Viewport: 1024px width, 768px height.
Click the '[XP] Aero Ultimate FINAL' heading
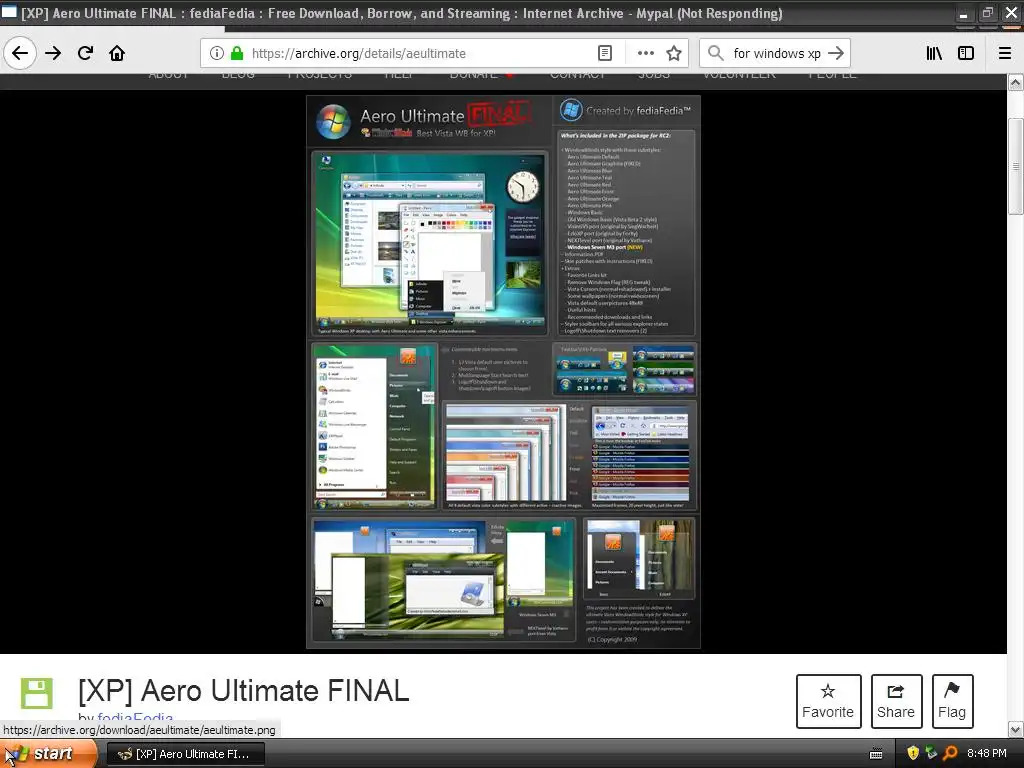coord(244,691)
